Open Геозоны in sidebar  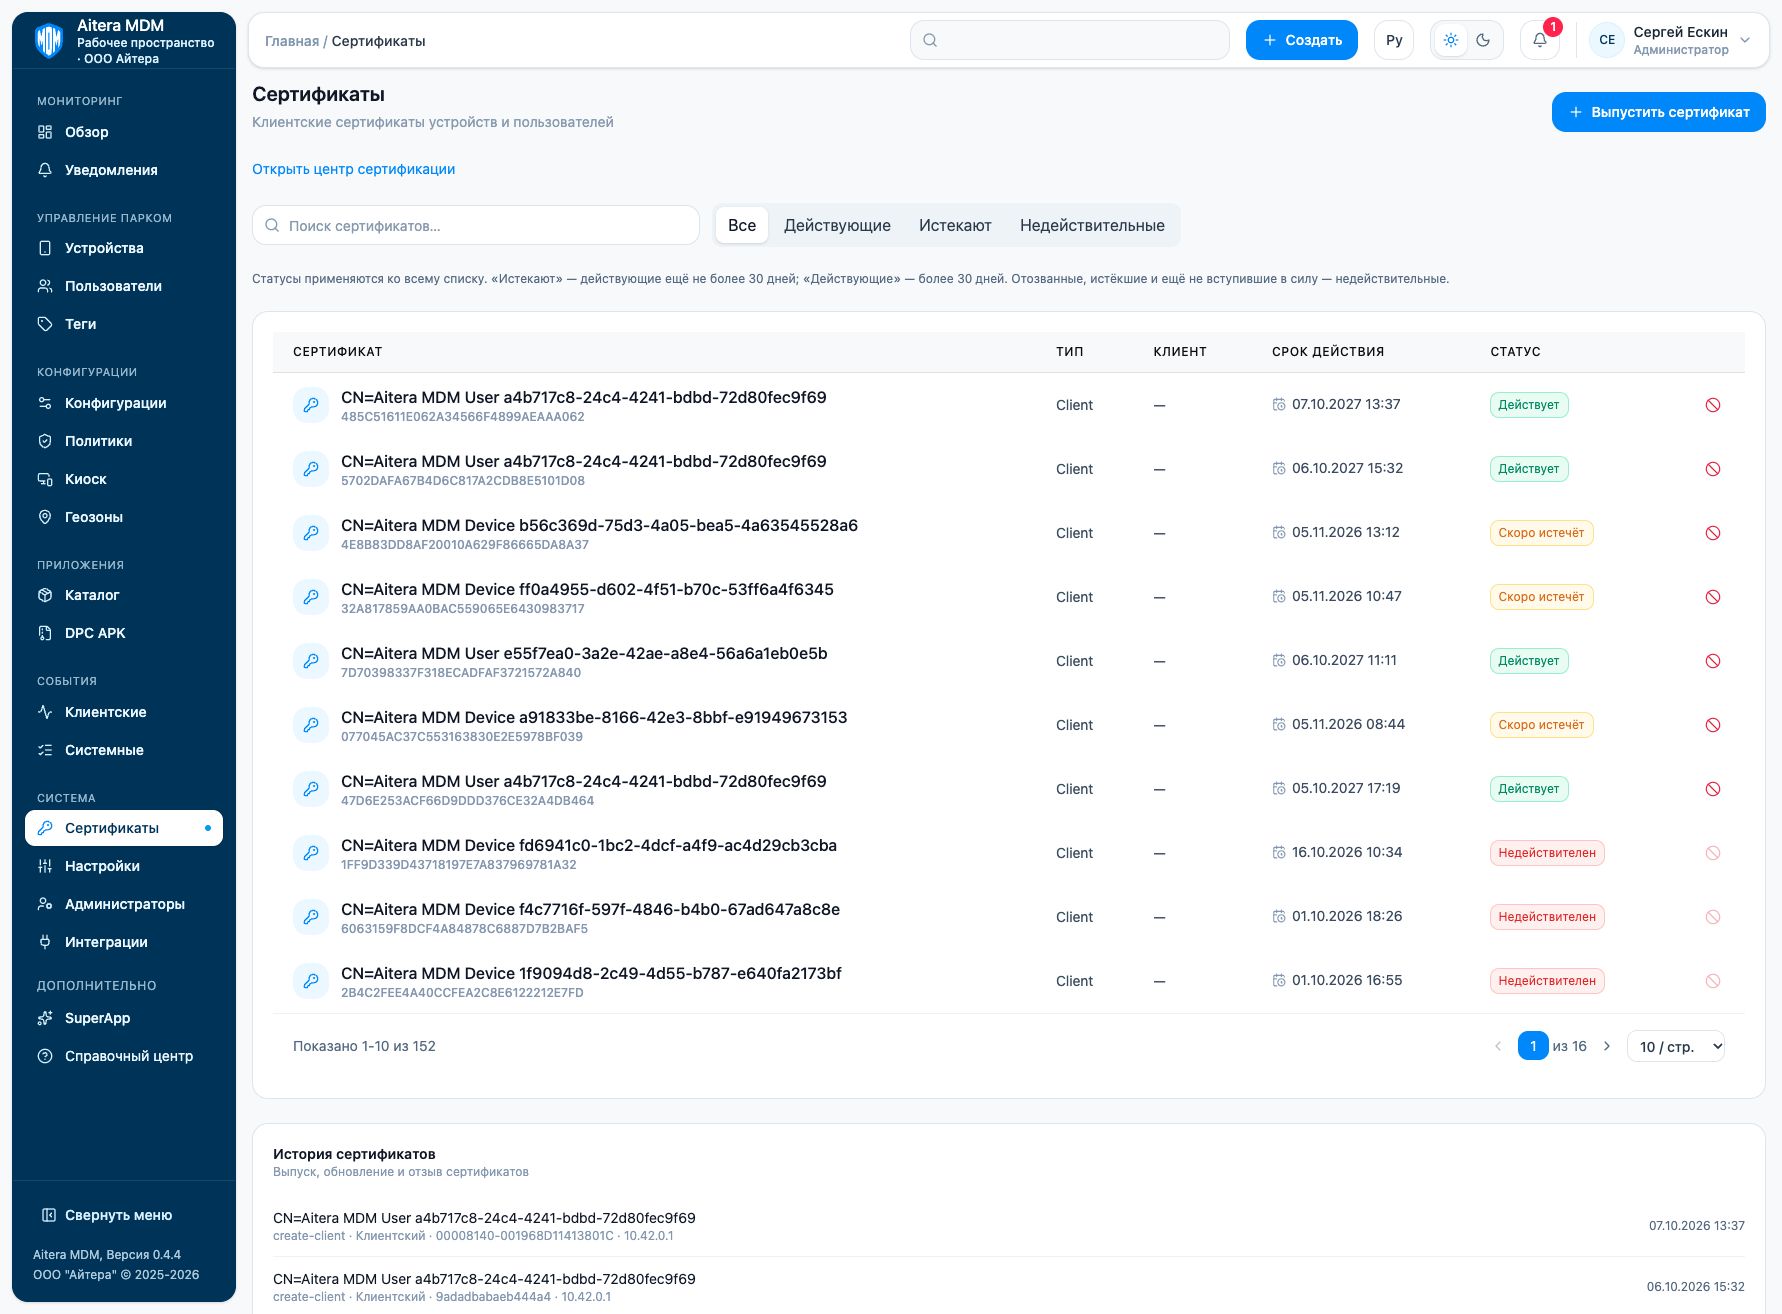click(124, 517)
